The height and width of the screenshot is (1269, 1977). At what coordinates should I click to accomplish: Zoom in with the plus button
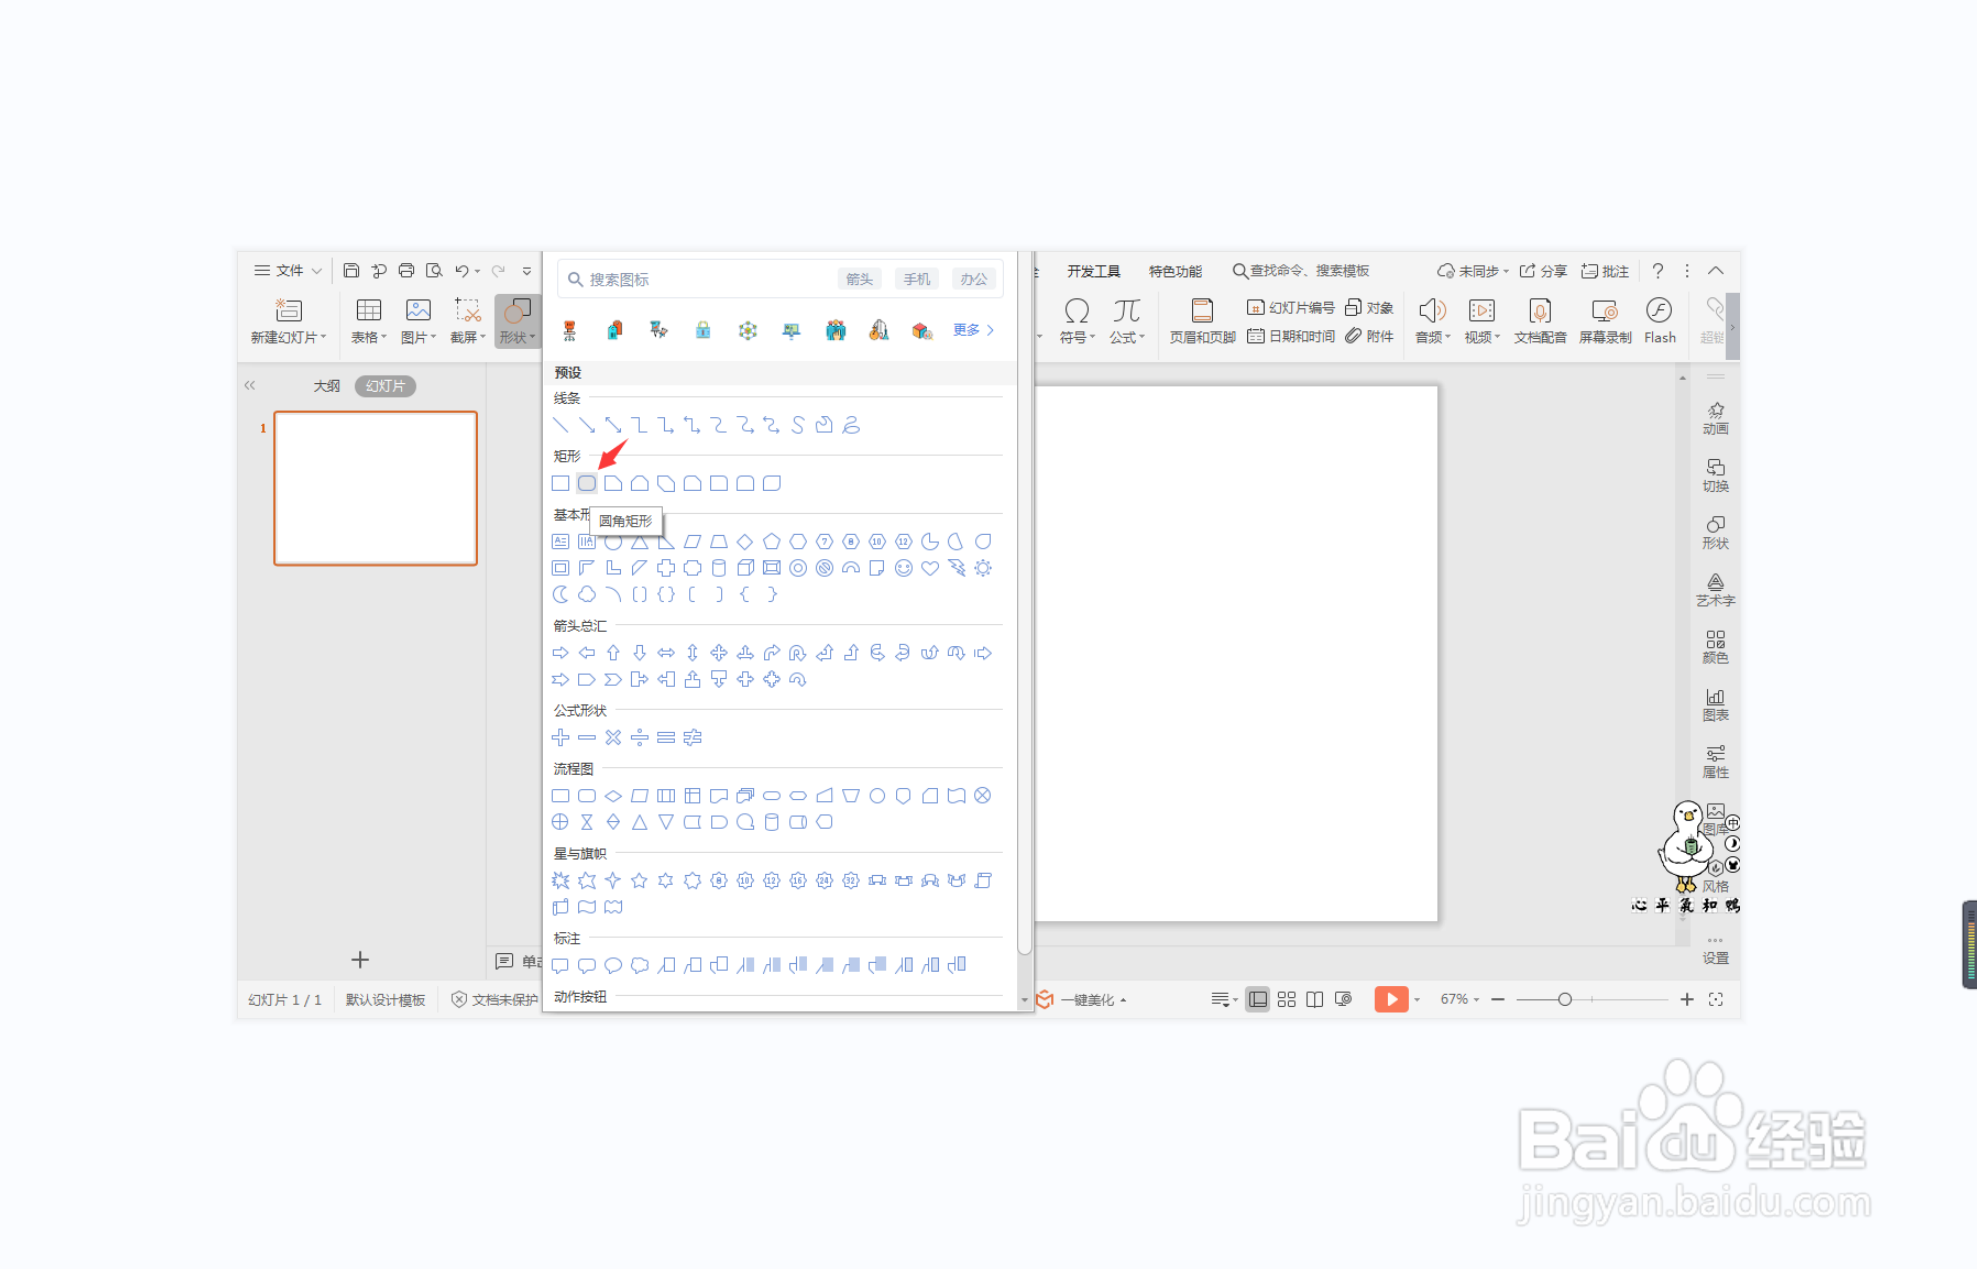(1687, 1000)
